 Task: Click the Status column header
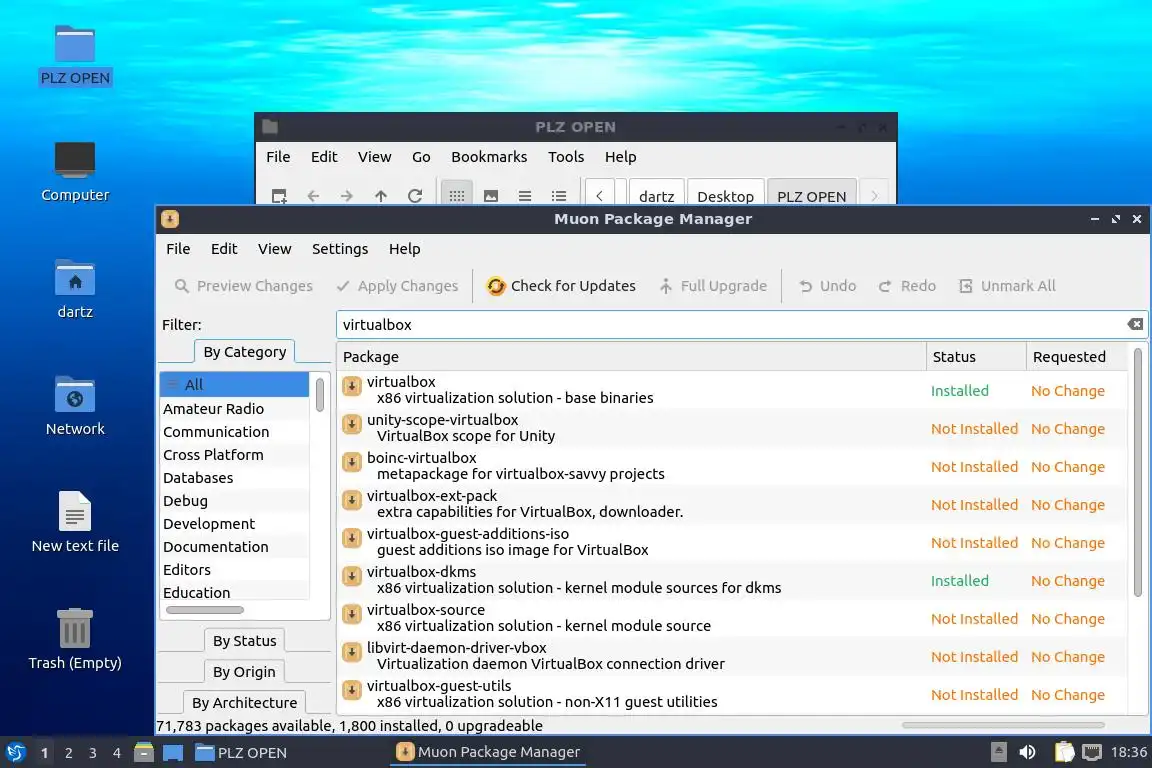click(976, 356)
